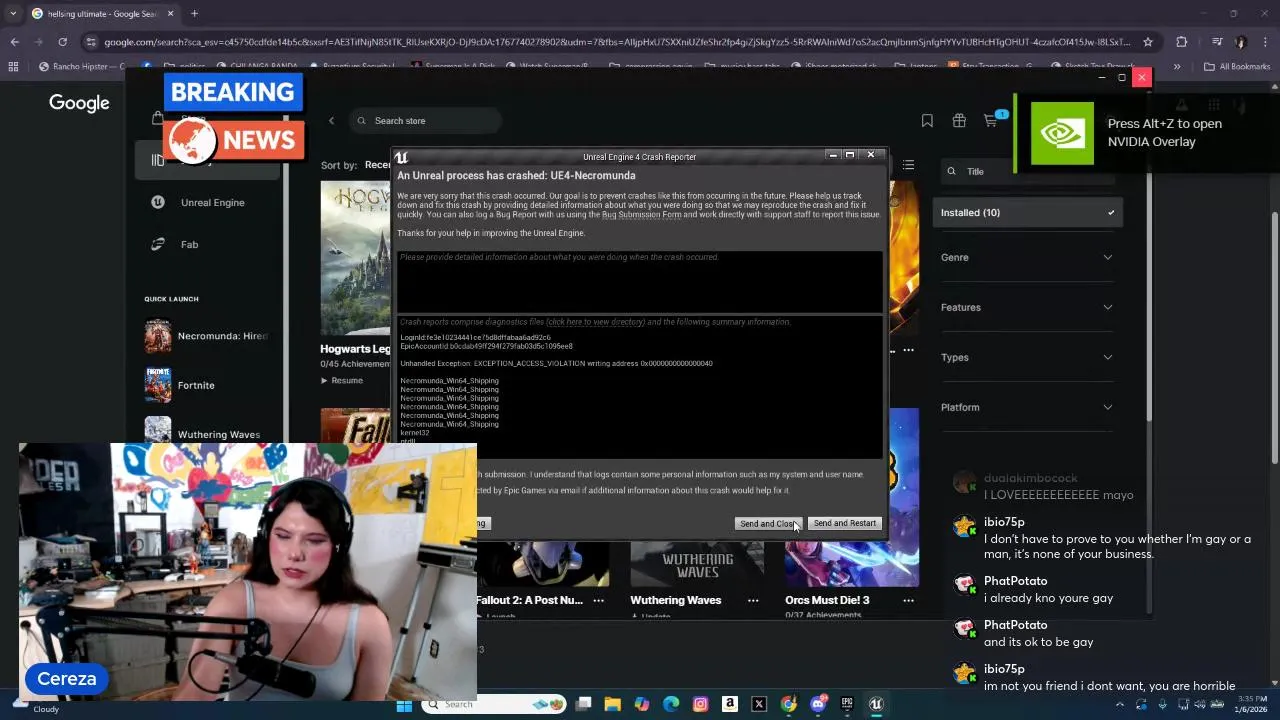Open Orcs Must Die! 3 more options
1280x720 pixels.
pos(908,600)
